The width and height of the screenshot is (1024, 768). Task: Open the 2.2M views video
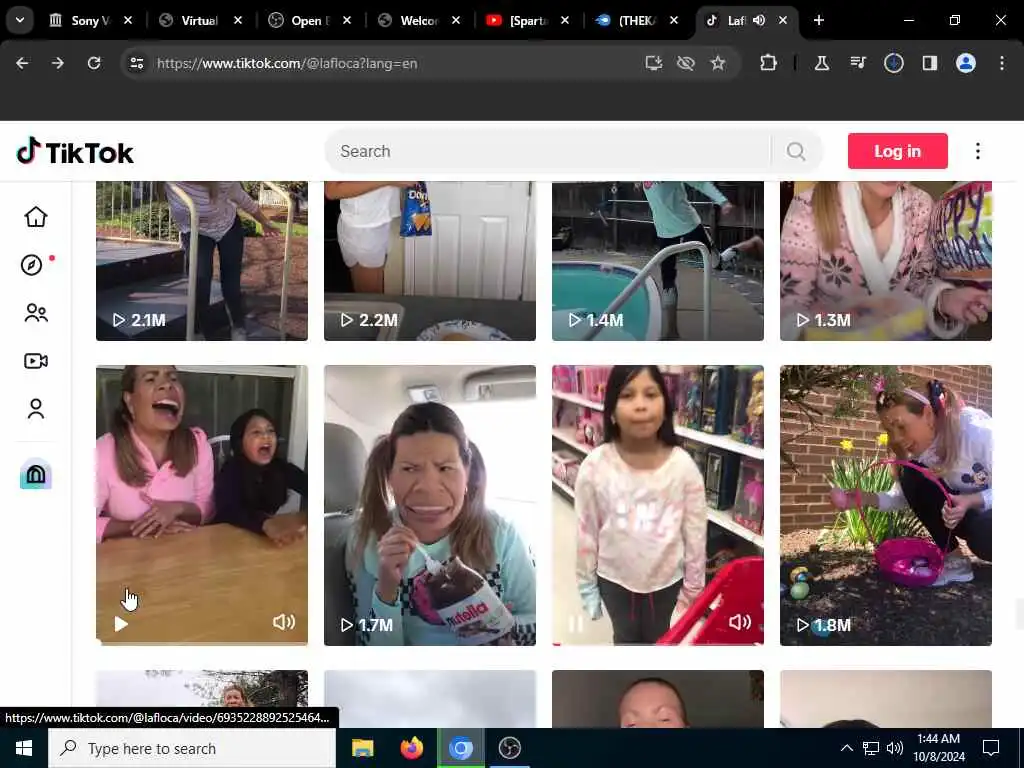point(430,261)
